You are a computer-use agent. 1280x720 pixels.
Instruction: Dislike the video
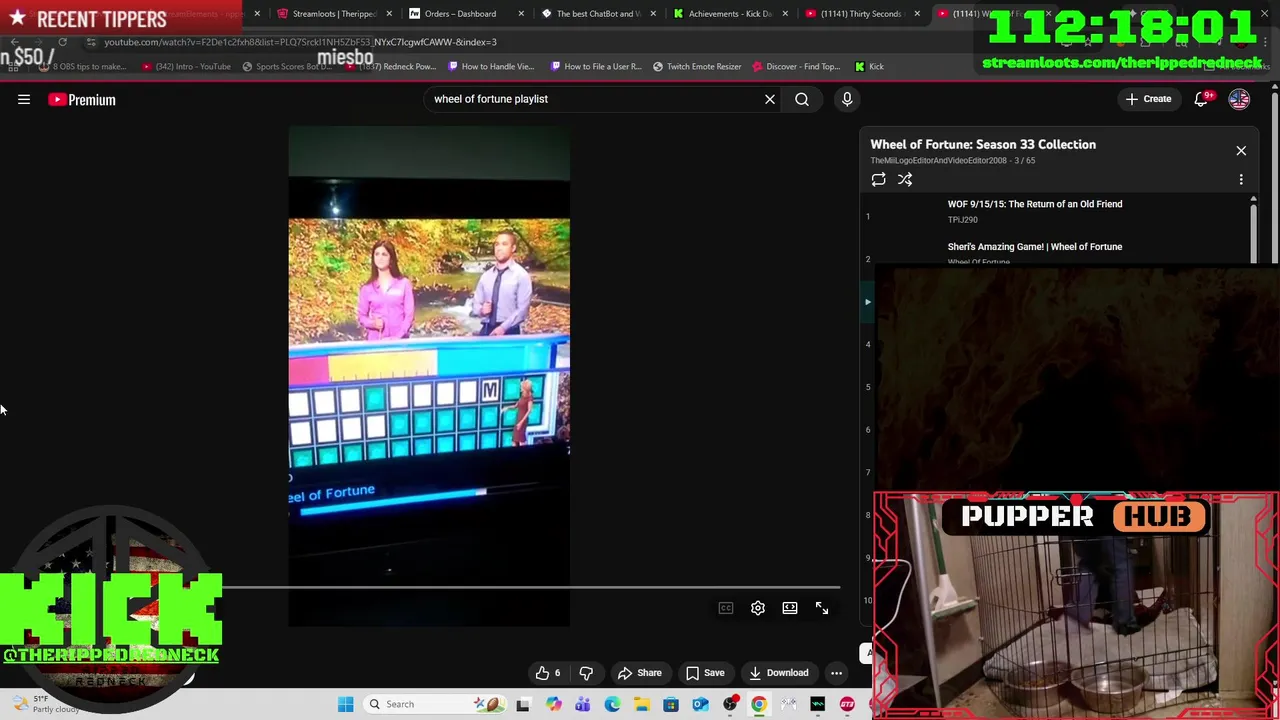[586, 673]
